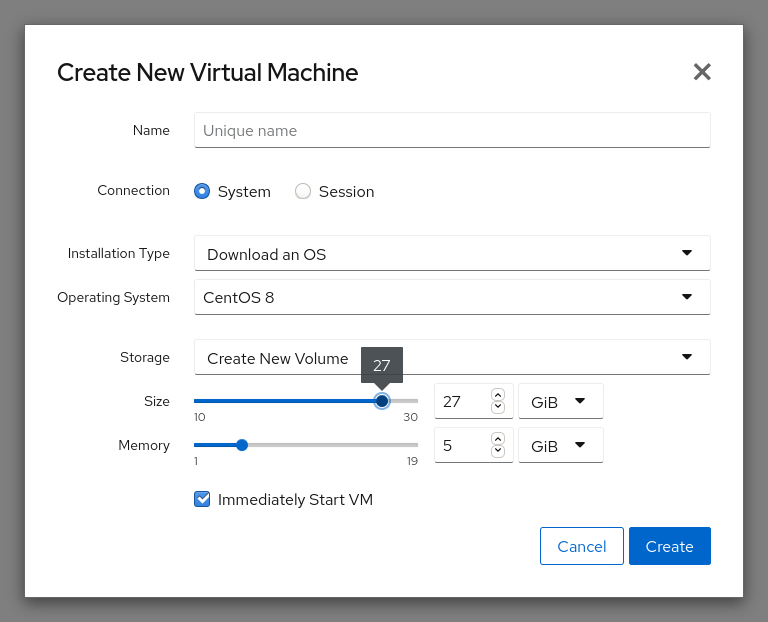Click the Size numeric input showing 27
The width and height of the screenshot is (768, 622).
coord(462,401)
